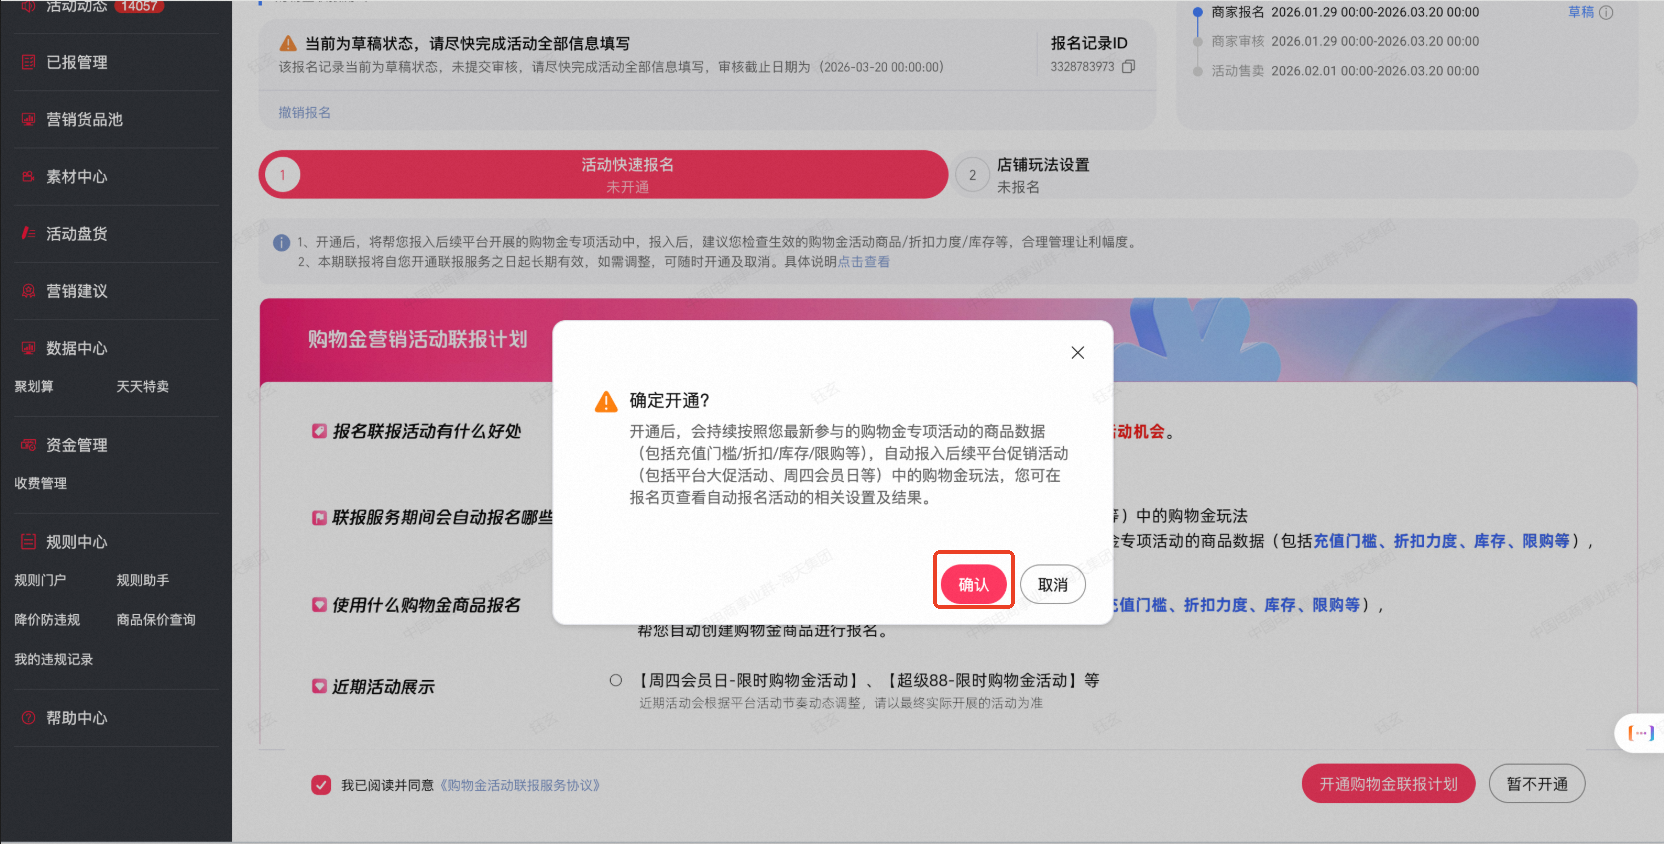Image resolution: width=1664 pixels, height=844 pixels.
Task: Go to 聚划算 sub-item
Action: (34, 386)
